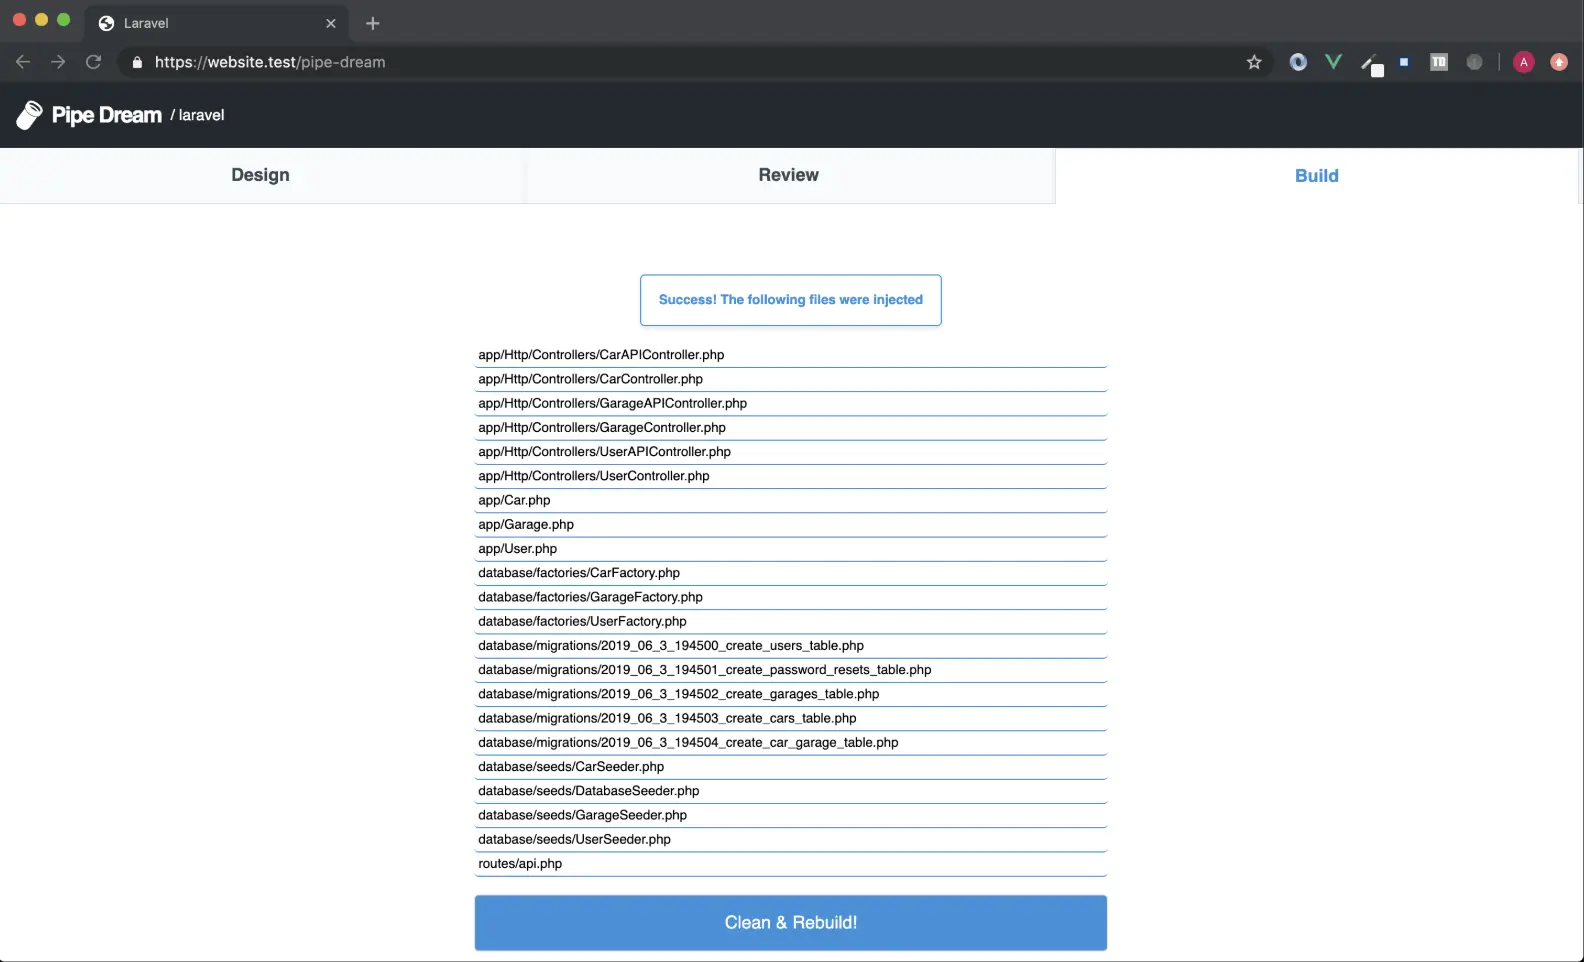Image resolution: width=1584 pixels, height=962 pixels.
Task: Click the address bar URL website.test/pipe-dream
Action: pyautogui.click(x=270, y=62)
